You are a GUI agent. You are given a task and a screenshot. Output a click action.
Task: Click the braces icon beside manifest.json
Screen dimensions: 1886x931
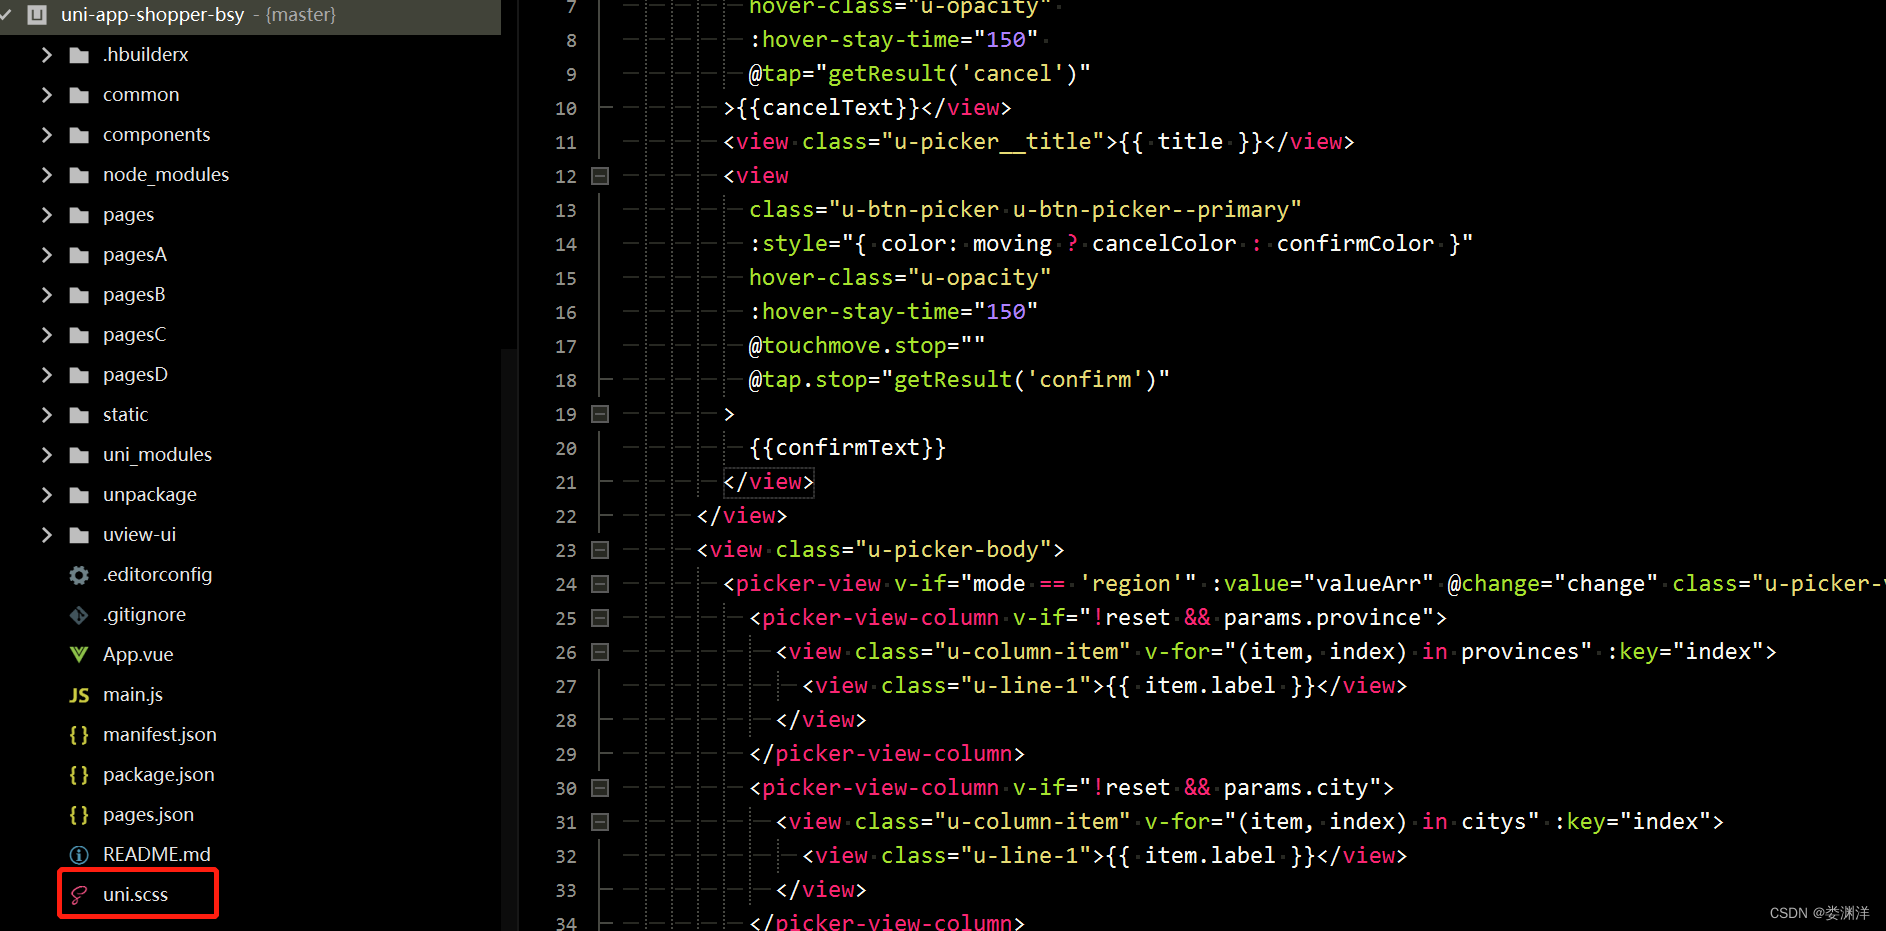point(79,735)
